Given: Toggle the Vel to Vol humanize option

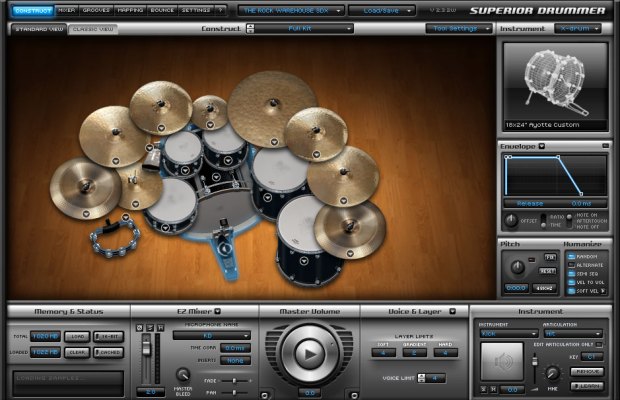Looking at the screenshot, I should click(x=571, y=282).
